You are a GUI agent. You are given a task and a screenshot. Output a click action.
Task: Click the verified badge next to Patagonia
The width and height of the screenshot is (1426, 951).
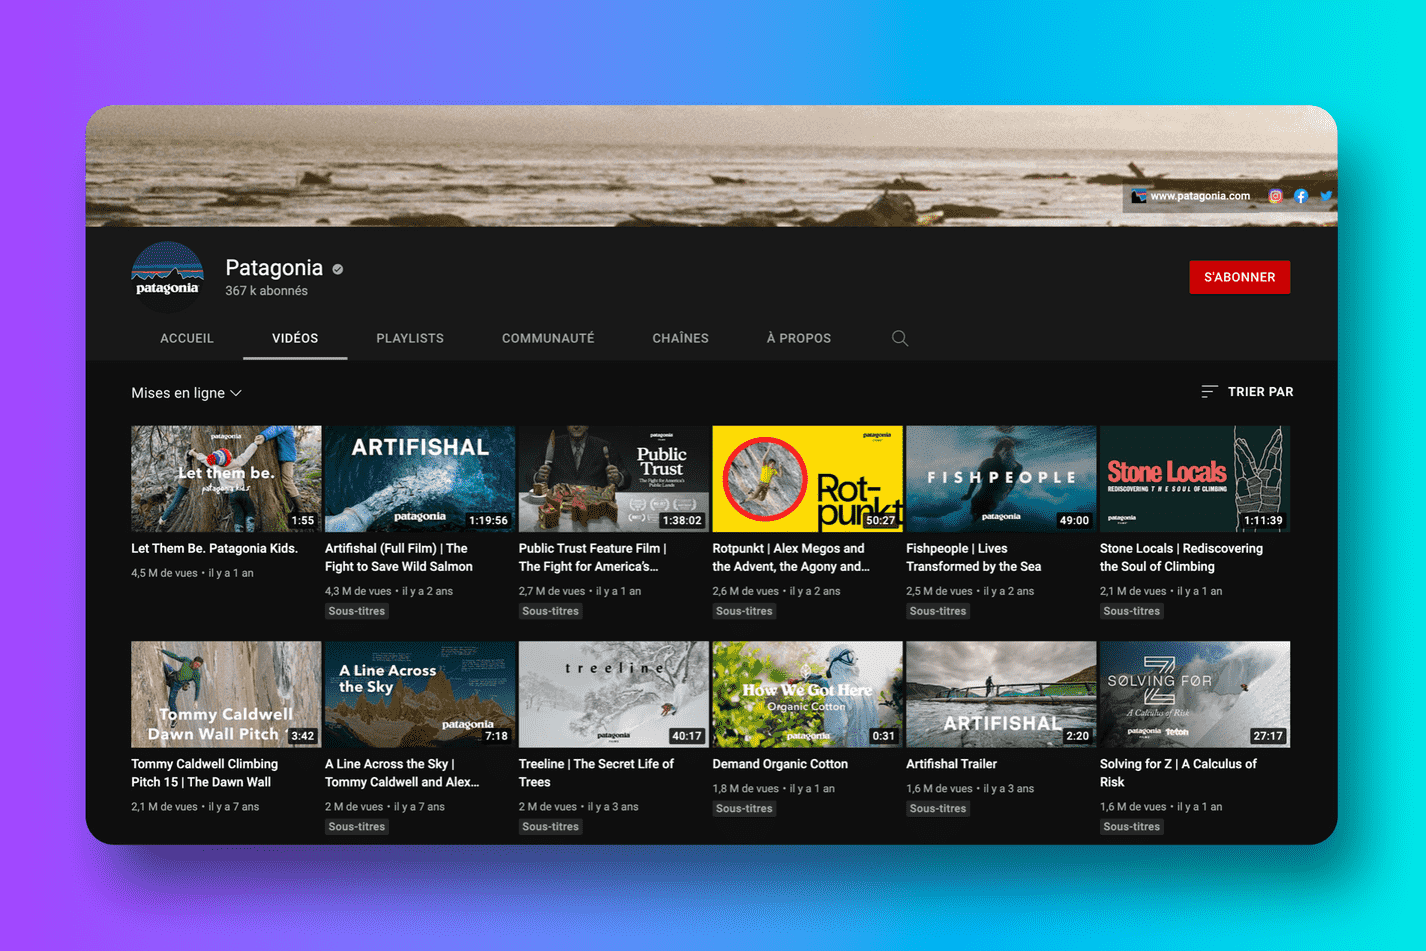pyautogui.click(x=338, y=269)
